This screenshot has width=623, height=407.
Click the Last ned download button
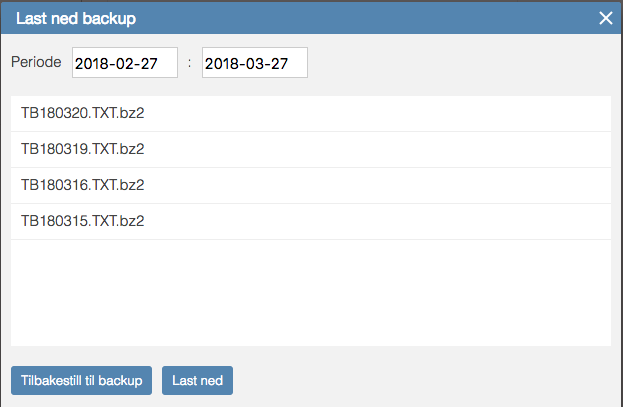[x=197, y=380]
